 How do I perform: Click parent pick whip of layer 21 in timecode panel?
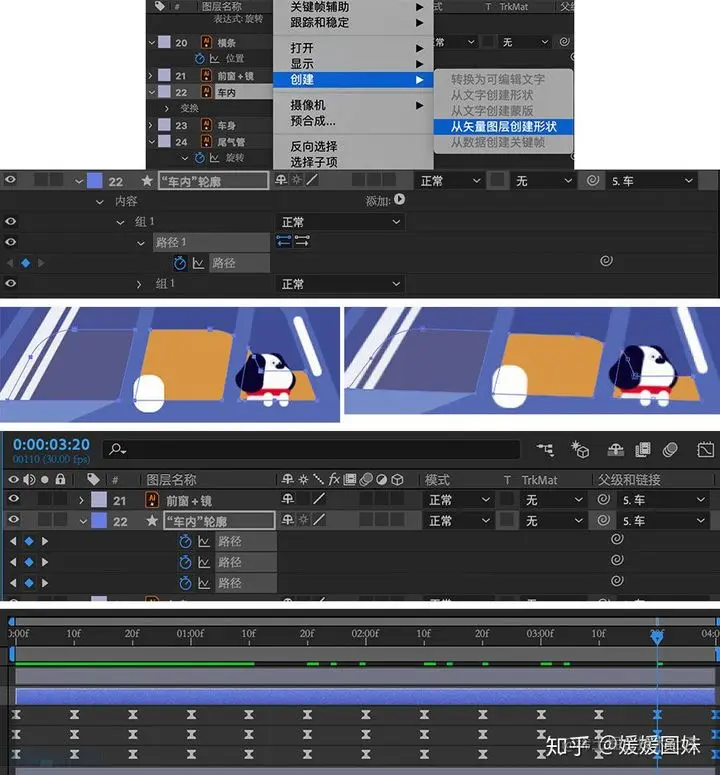tap(603, 499)
